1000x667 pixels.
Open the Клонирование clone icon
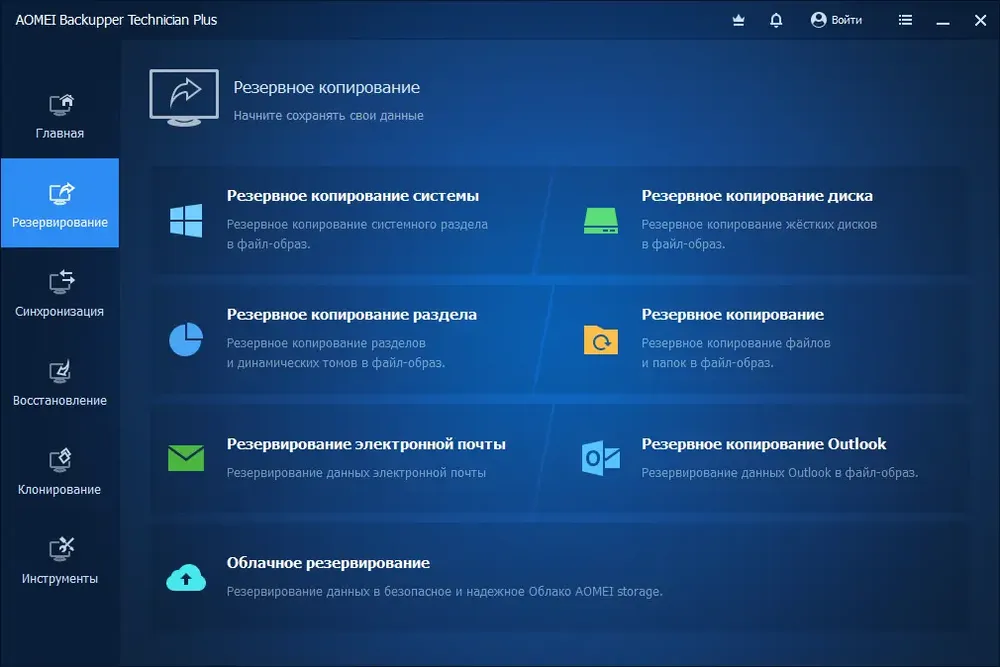pyautogui.click(x=60, y=460)
